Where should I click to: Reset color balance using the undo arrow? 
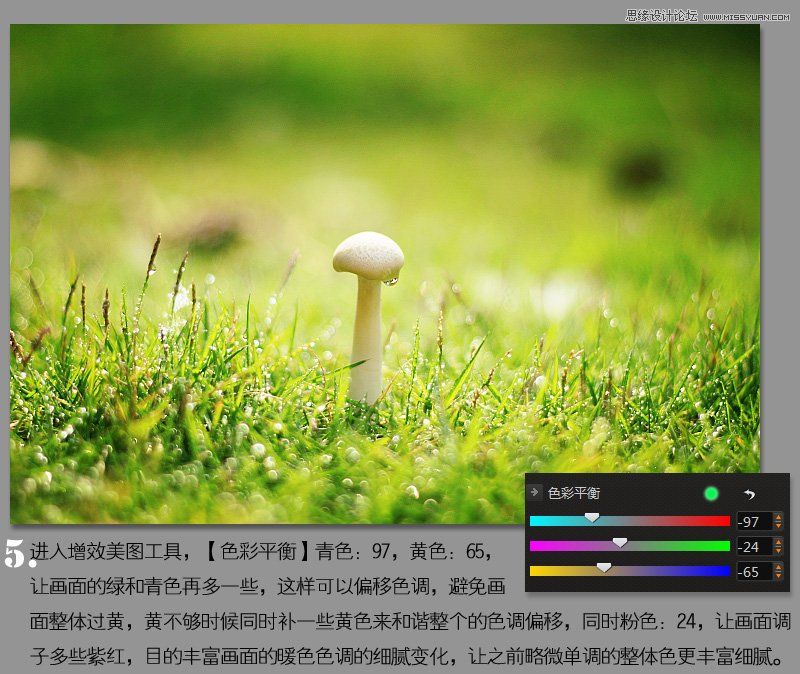[750, 495]
